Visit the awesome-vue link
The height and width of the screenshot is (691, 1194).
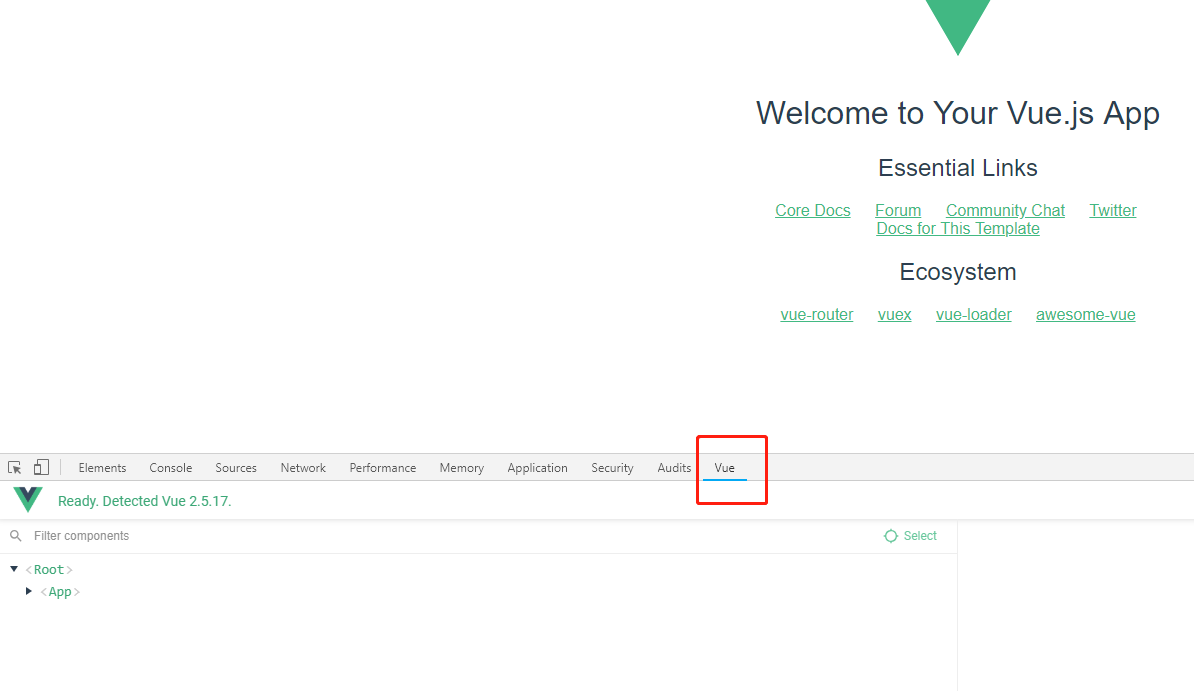click(x=1085, y=315)
